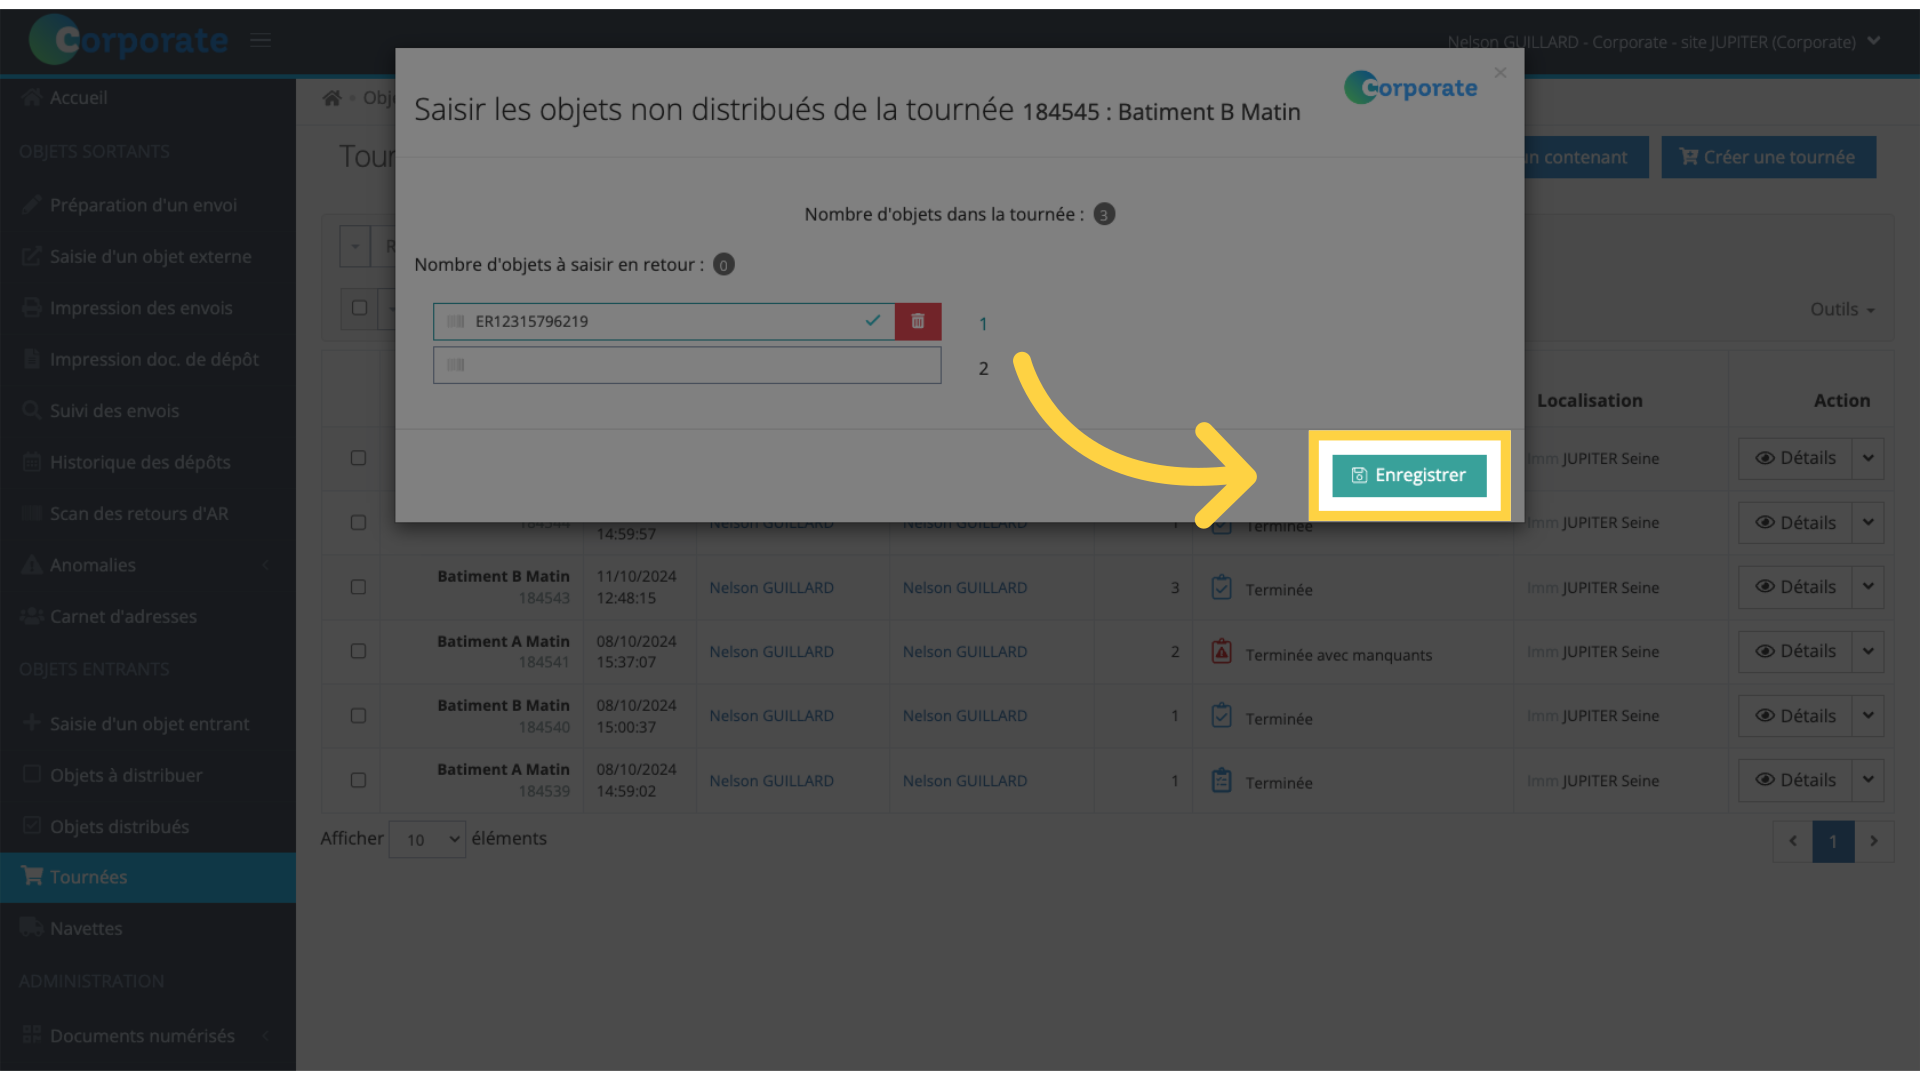Check the 14:59:57 row checkbox
The width and height of the screenshot is (1920, 1080).
point(358,522)
